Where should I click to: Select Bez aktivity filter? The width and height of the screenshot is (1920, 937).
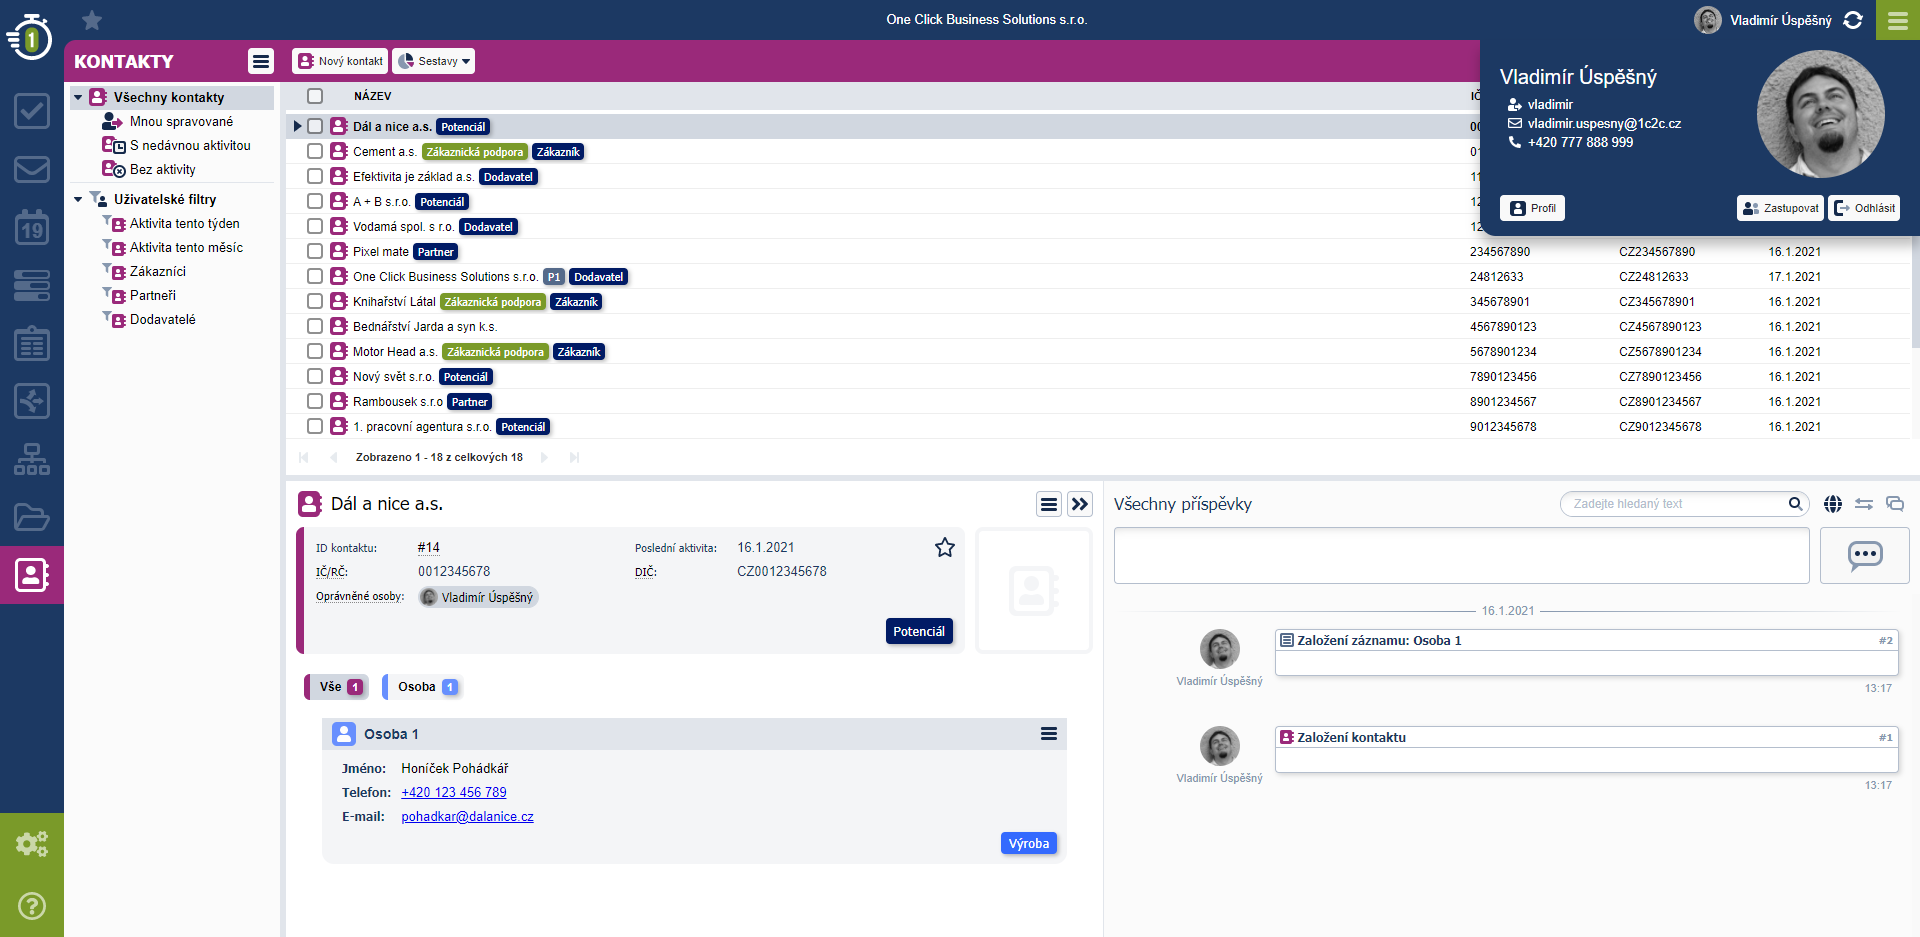(x=162, y=169)
